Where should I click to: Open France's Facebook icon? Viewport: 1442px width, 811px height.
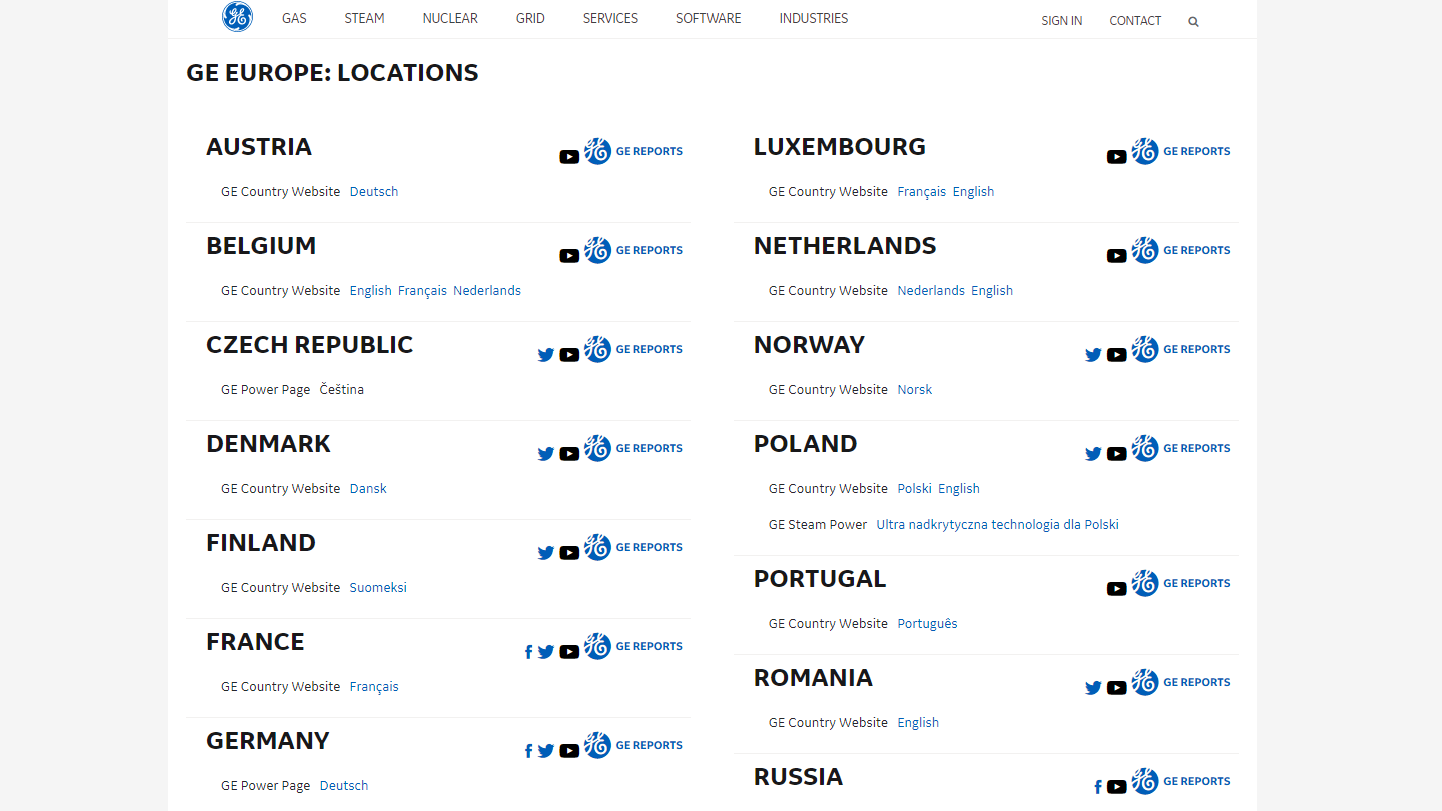coord(528,652)
